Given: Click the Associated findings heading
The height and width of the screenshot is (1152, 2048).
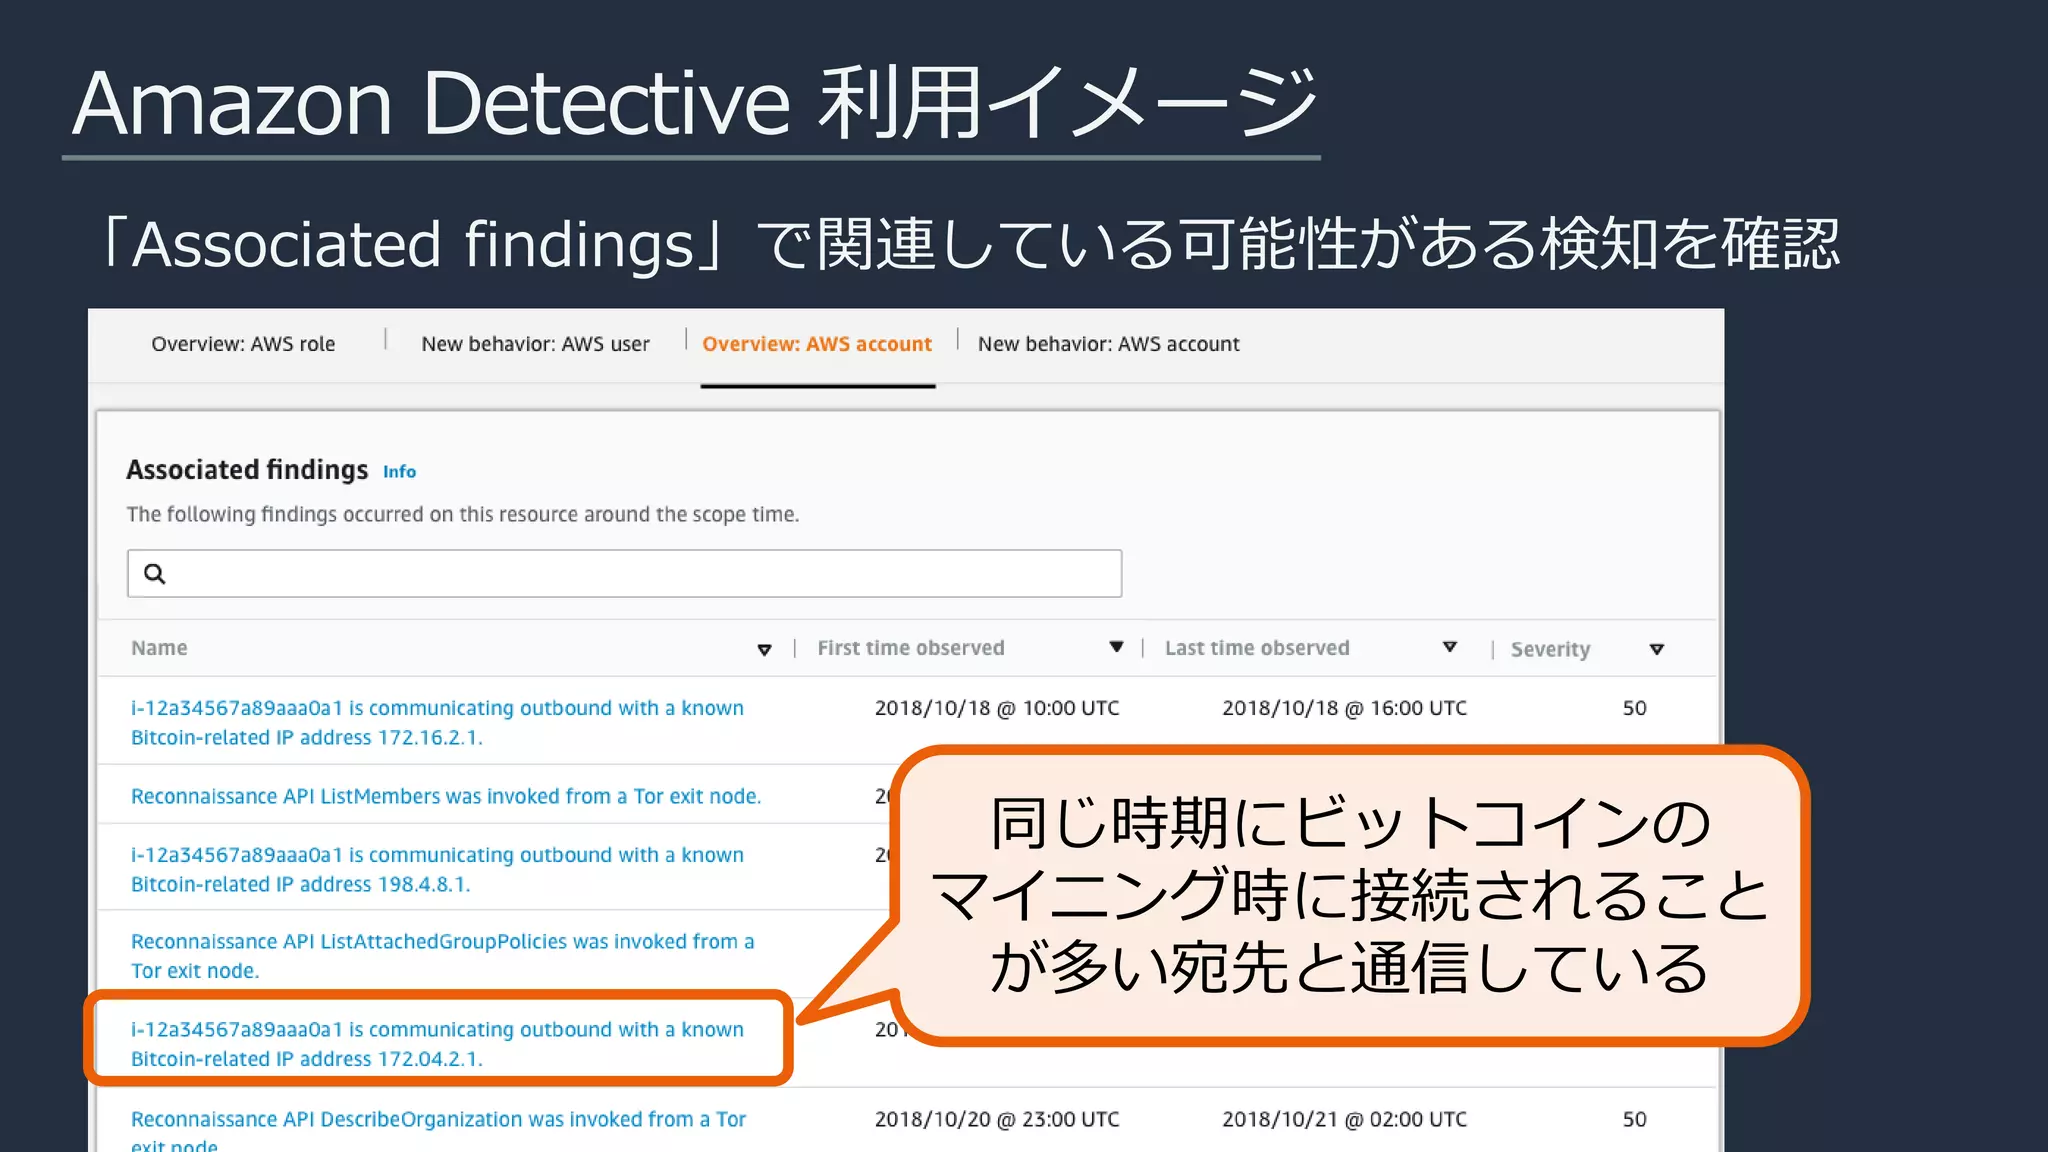Looking at the screenshot, I should coord(247,470).
